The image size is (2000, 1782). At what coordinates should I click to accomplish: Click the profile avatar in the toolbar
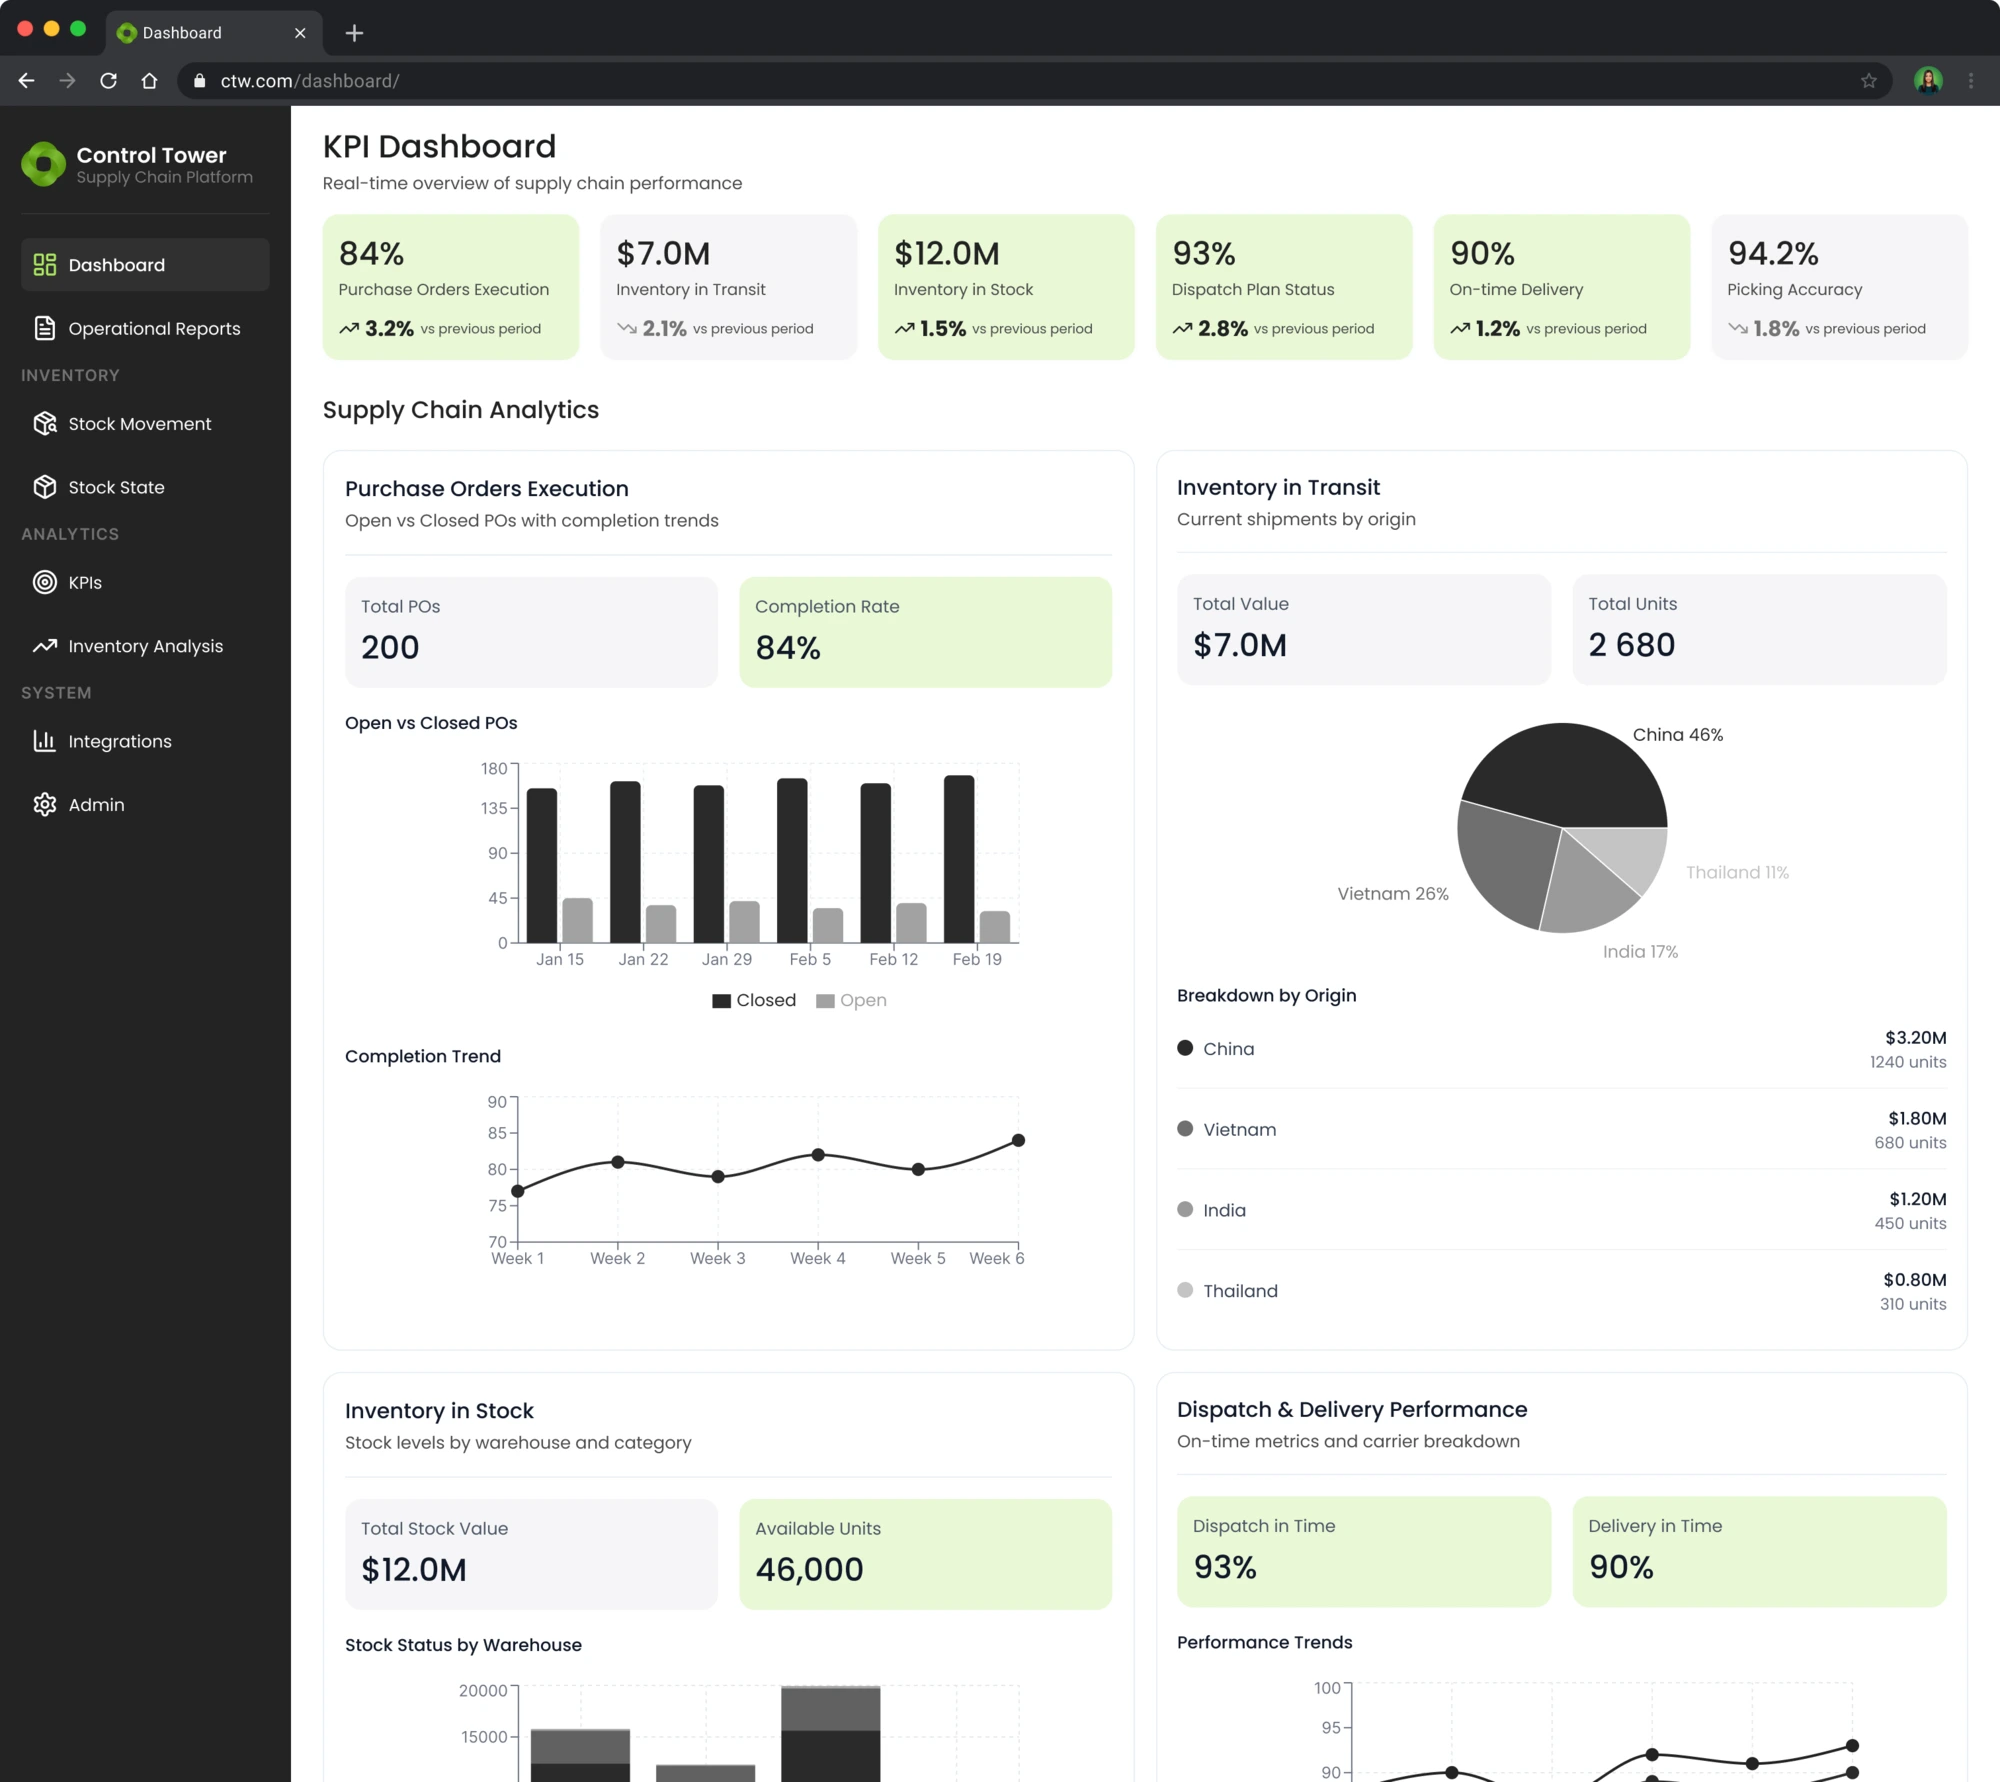coord(1928,80)
